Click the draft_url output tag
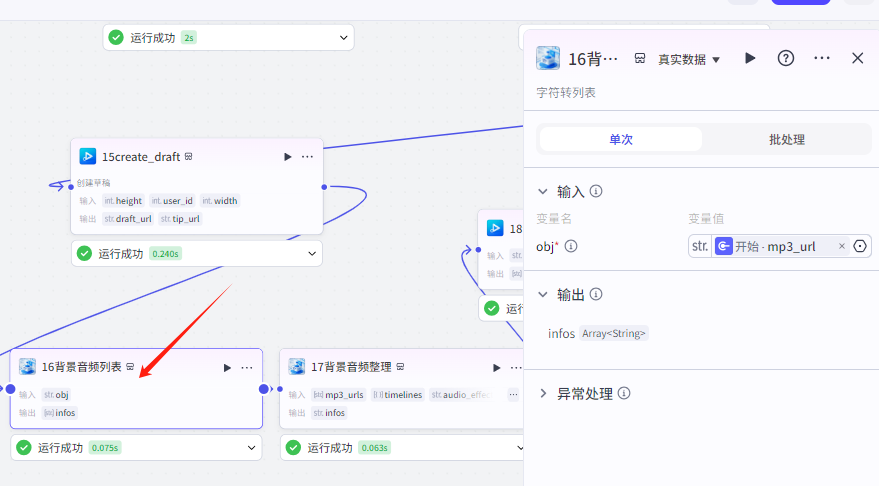 point(128,219)
